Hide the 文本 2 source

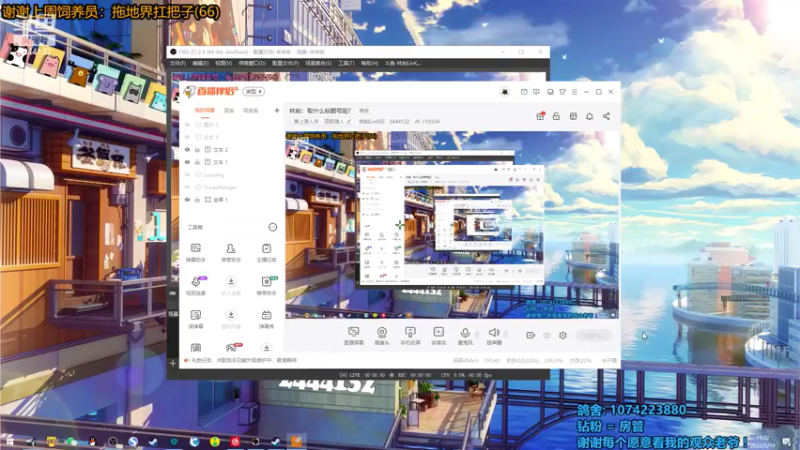point(187,149)
